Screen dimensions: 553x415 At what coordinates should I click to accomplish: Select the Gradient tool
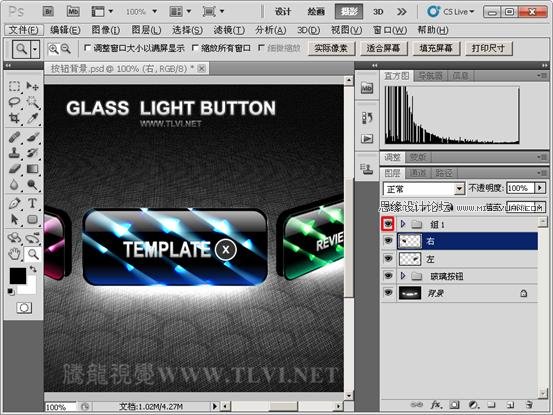(x=32, y=169)
